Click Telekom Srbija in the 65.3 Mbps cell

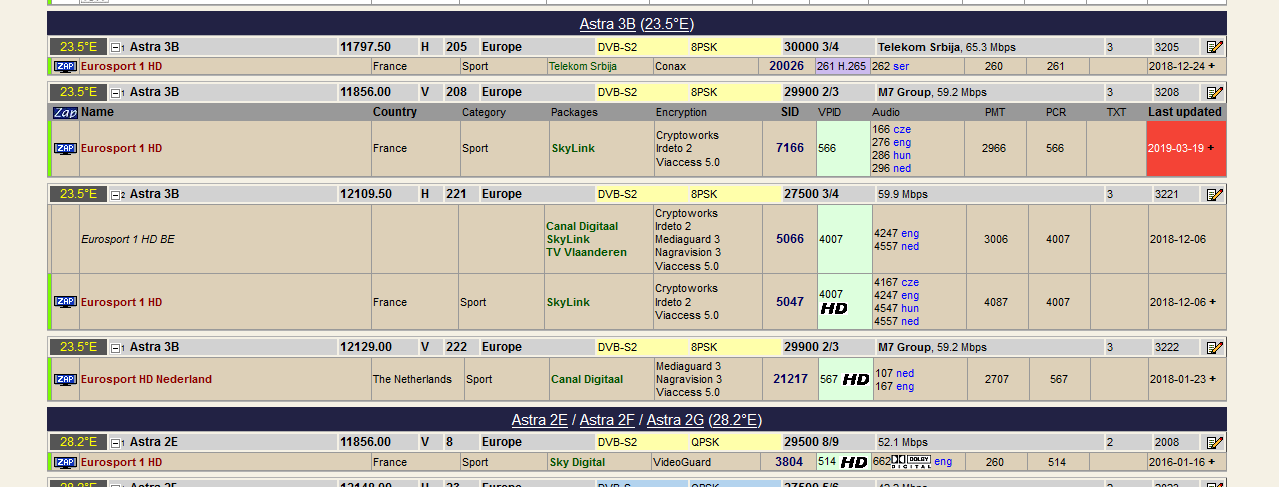click(919, 47)
